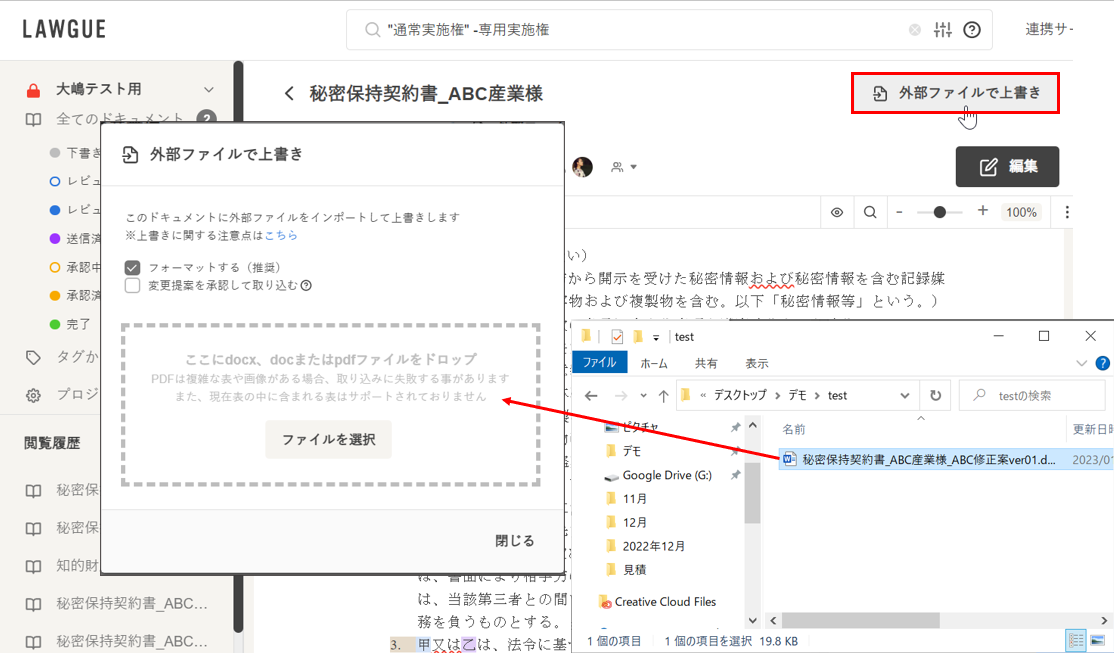This screenshot has height=653, width=1114.
Task: Click the Explorer up-directory arrow
Action: click(x=663, y=395)
